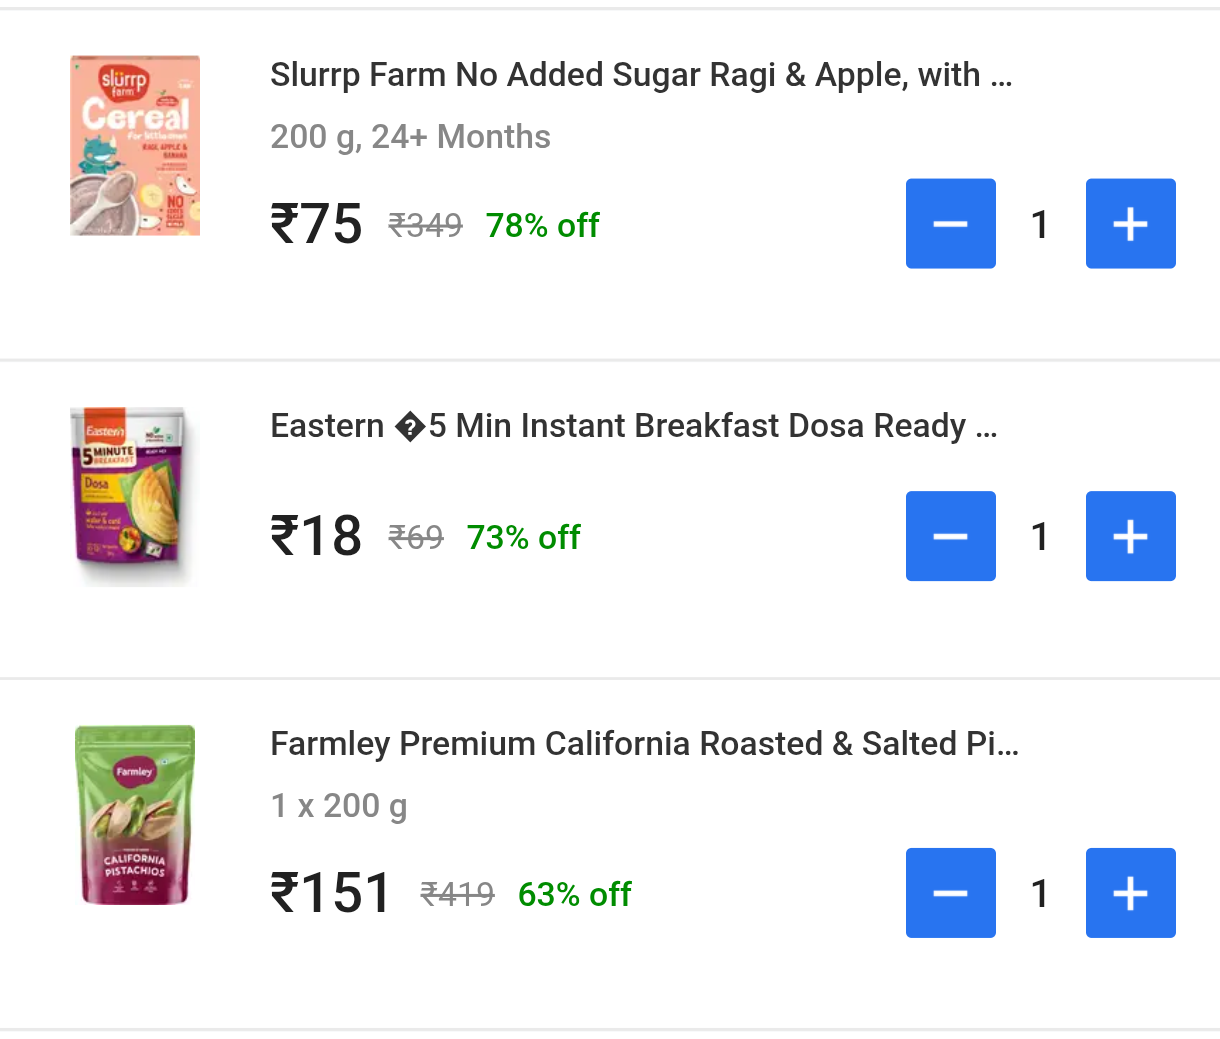Increase quantity of Slurrp Farm cereal
The width and height of the screenshot is (1220, 1039).
coord(1130,224)
